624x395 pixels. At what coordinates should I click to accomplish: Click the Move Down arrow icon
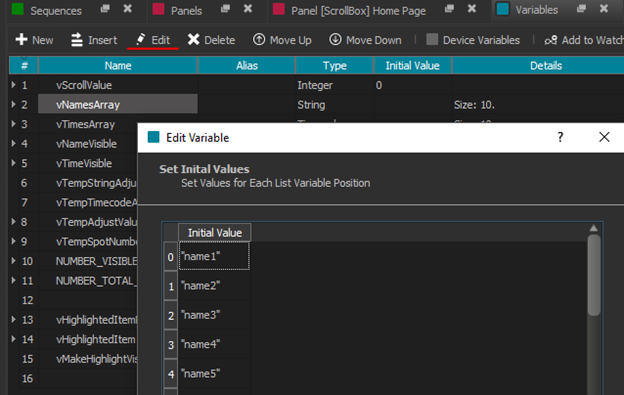pyautogui.click(x=335, y=39)
